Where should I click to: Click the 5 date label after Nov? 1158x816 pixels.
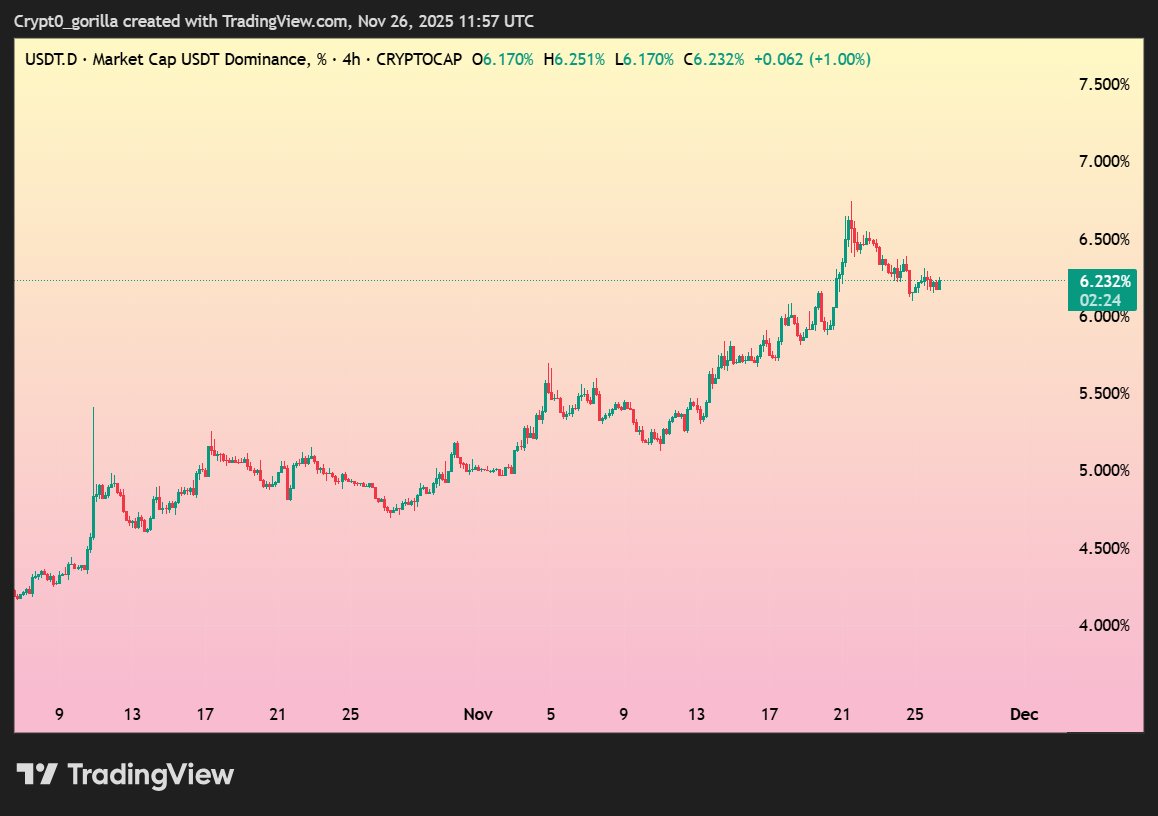pos(550,714)
